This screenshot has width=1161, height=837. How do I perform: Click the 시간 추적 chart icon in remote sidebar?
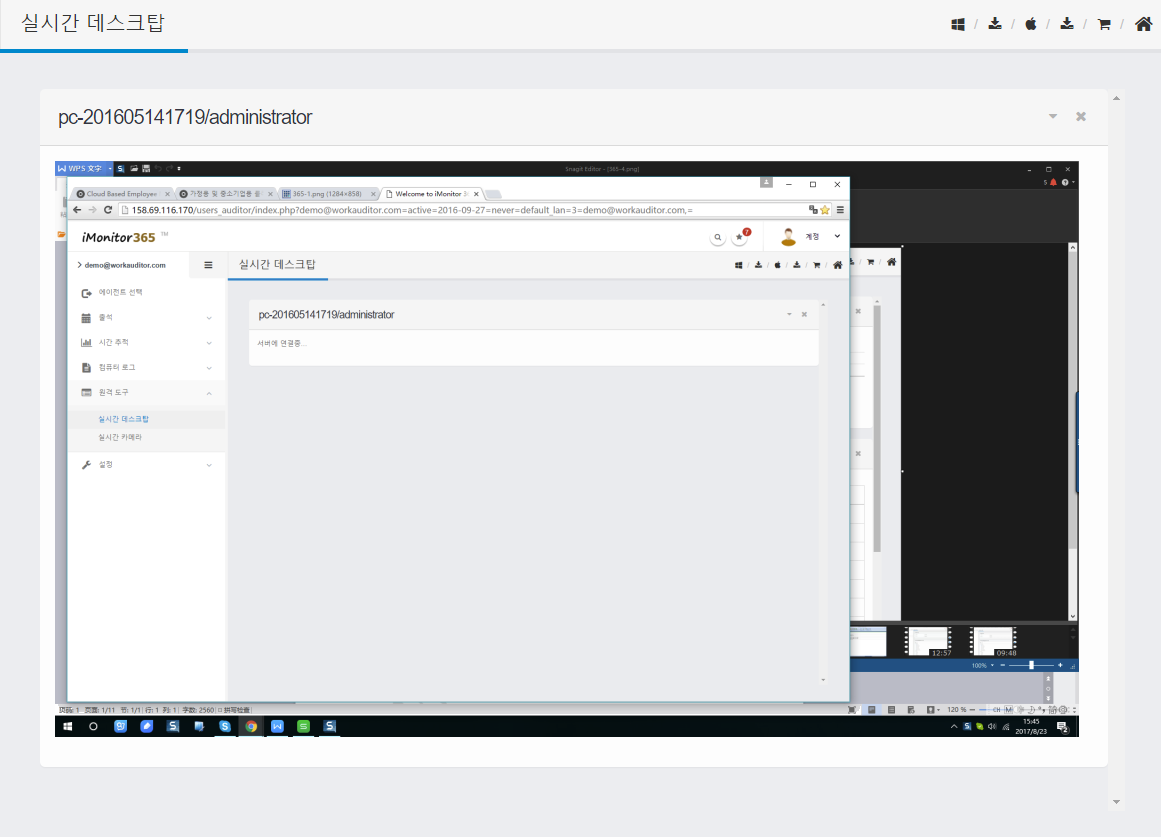[86, 342]
